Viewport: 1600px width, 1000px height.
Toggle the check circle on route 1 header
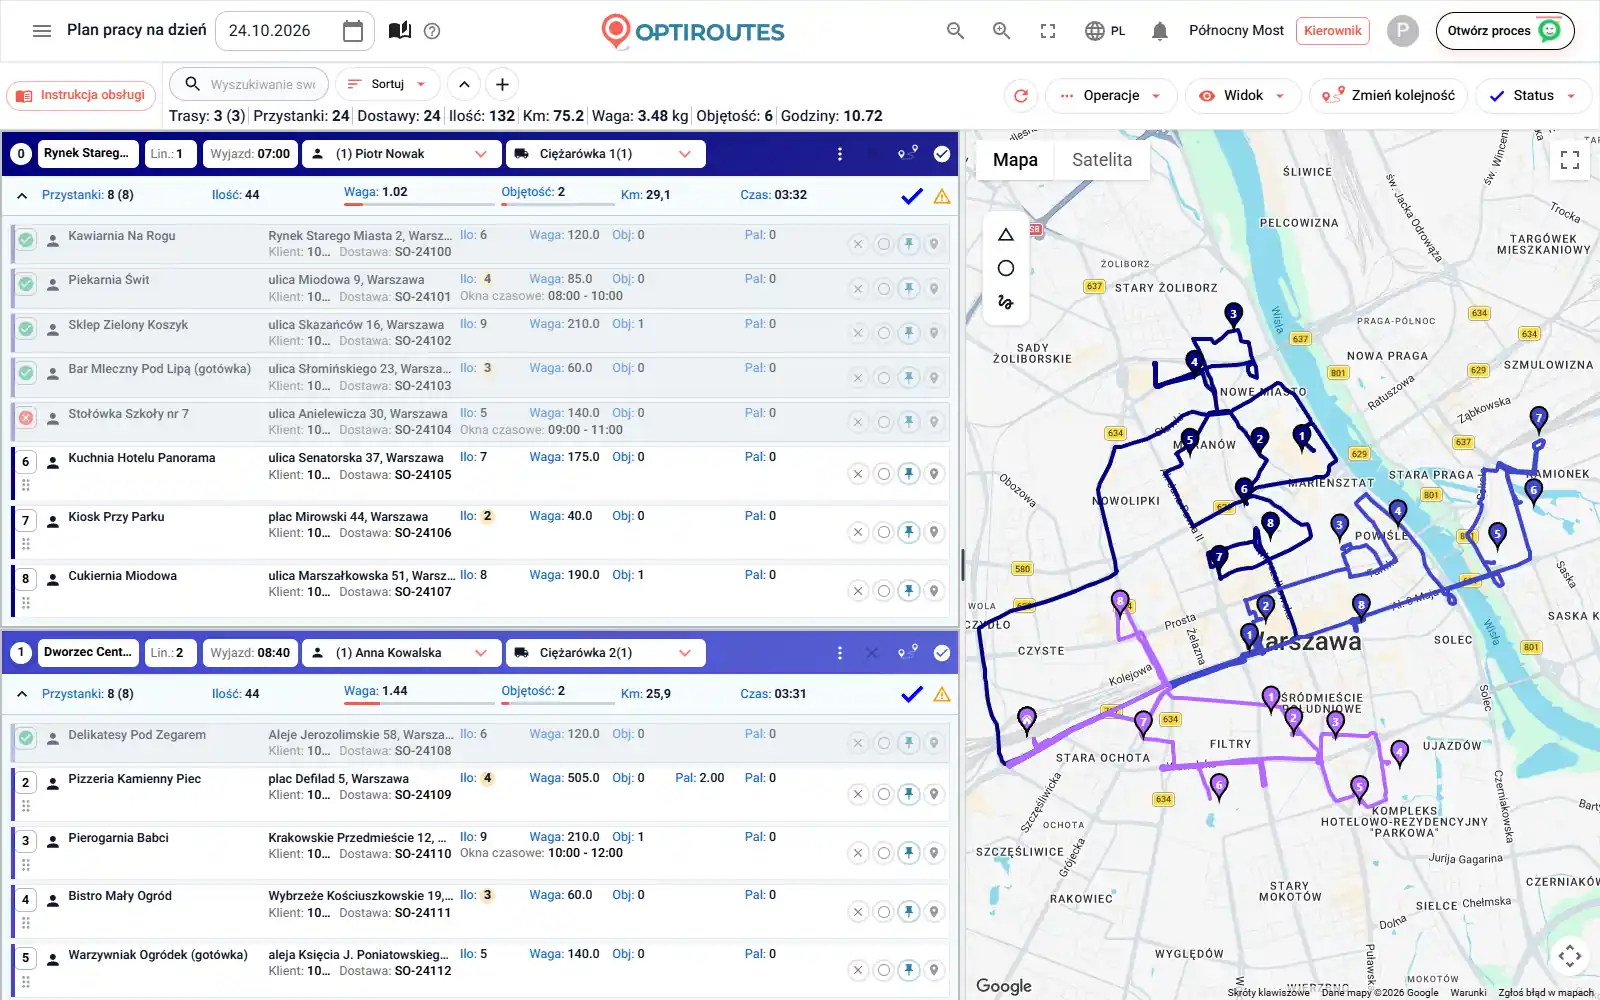[x=942, y=653]
